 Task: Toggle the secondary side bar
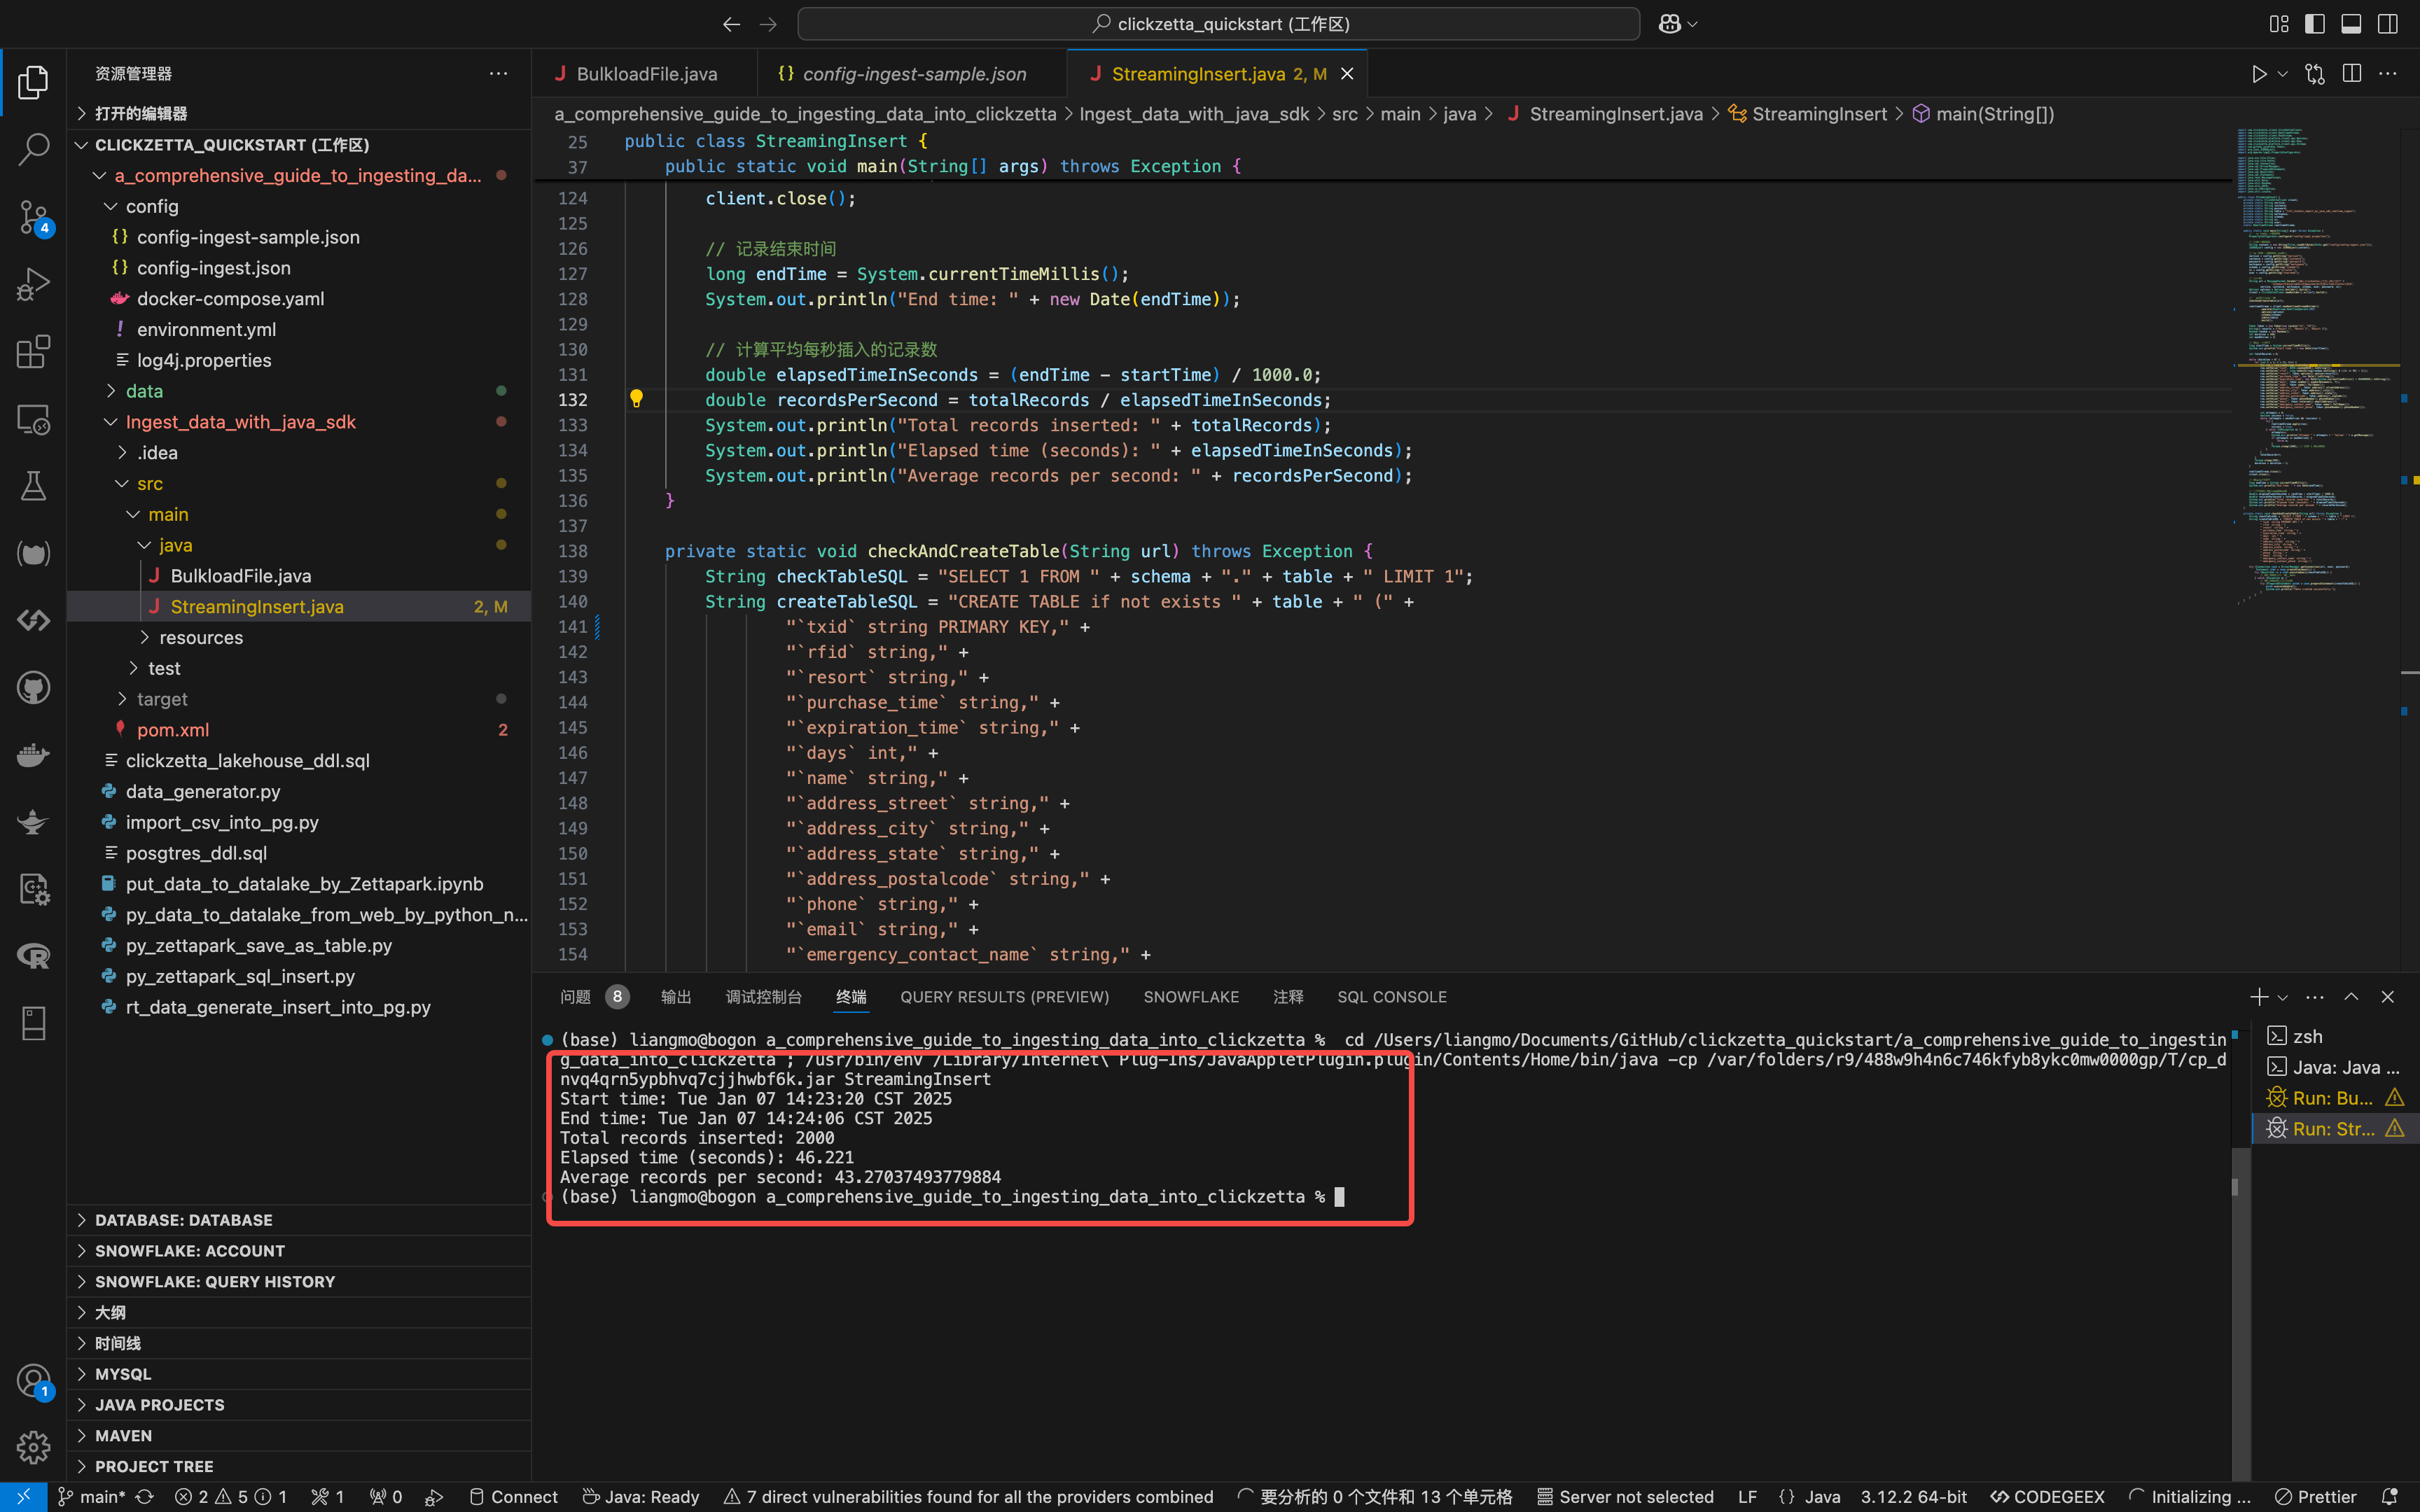[2387, 24]
